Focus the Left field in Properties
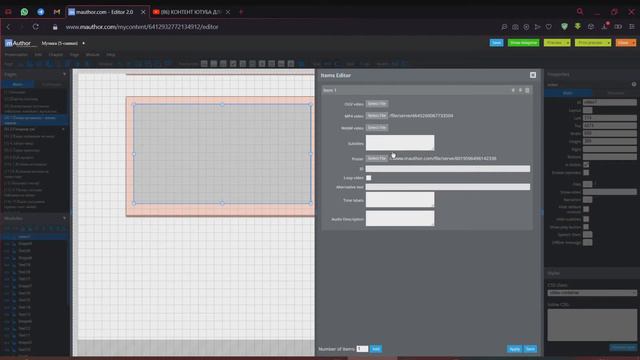This screenshot has height=360, width=640. pos(609,118)
